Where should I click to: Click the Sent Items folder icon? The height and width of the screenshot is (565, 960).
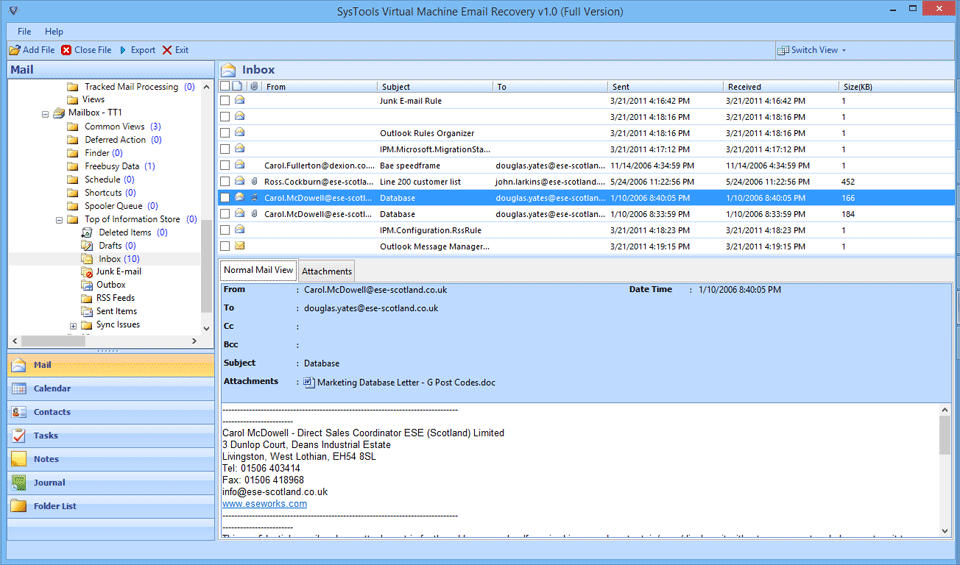pos(87,311)
